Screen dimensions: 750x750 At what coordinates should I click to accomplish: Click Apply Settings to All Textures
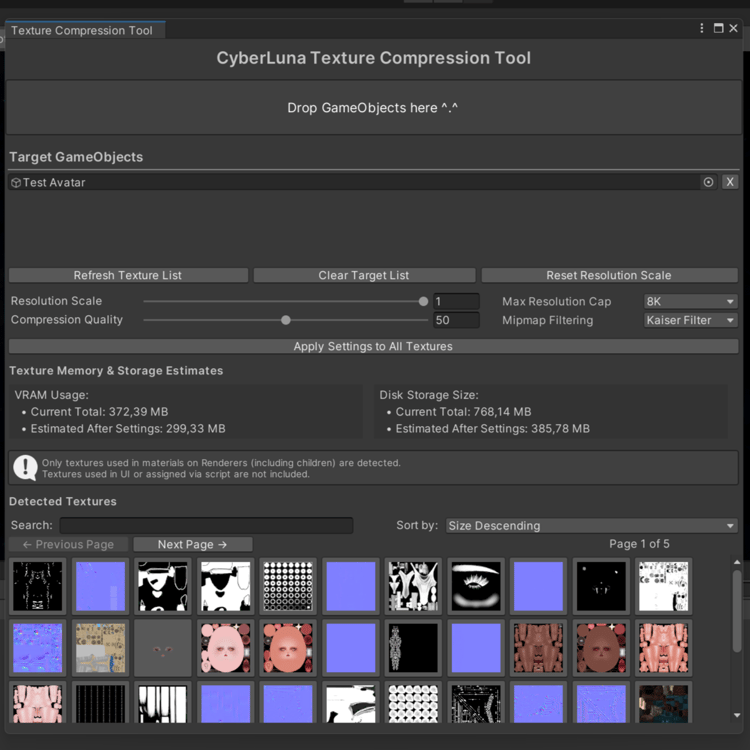click(x=373, y=346)
